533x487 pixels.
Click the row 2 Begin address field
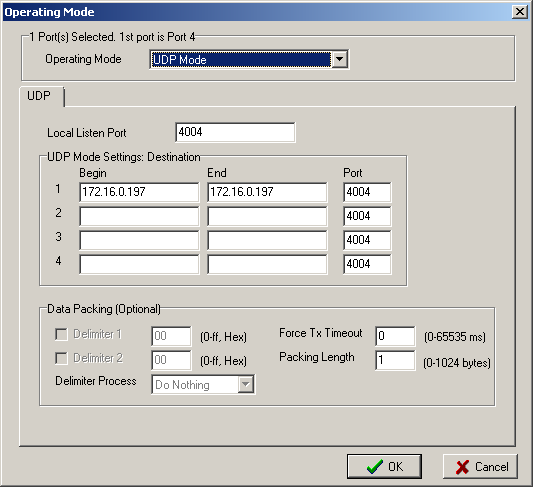click(139, 216)
